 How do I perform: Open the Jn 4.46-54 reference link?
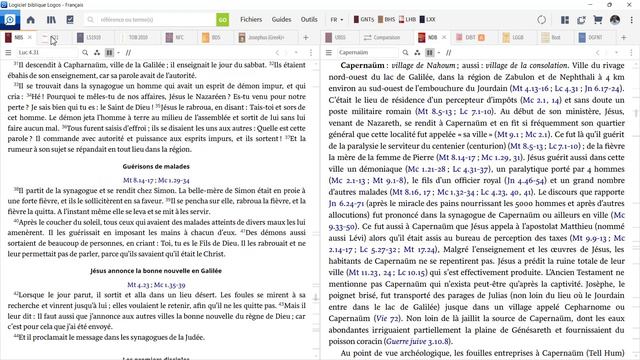(525, 180)
